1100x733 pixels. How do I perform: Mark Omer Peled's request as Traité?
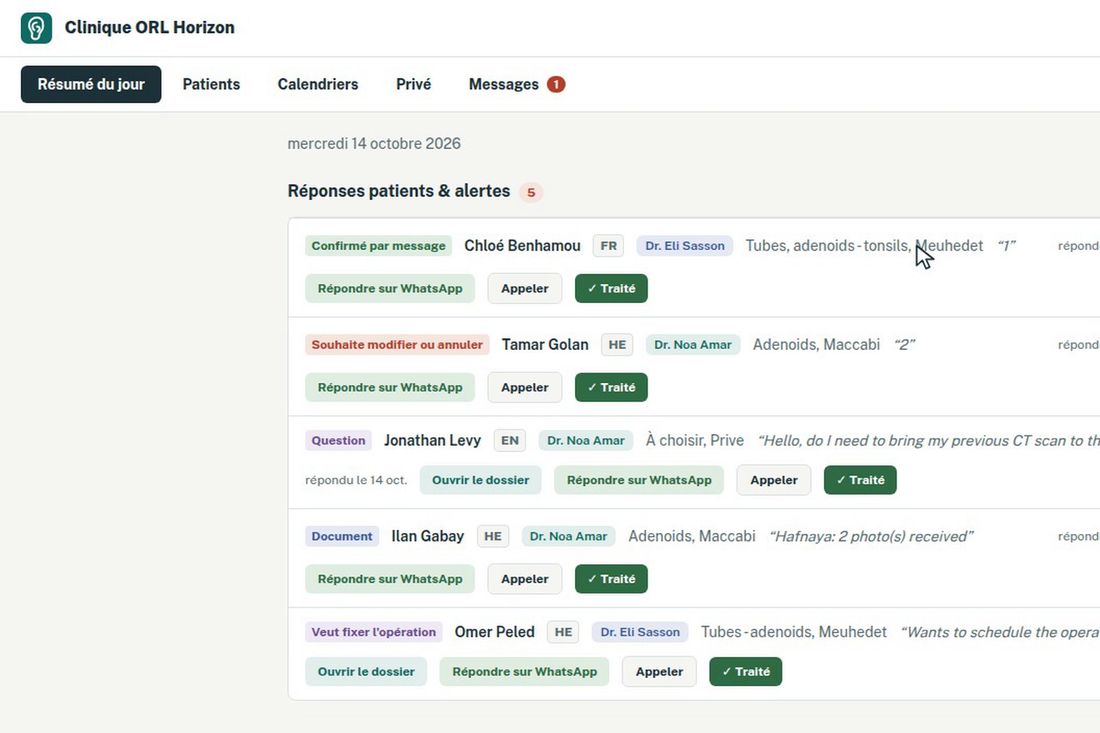coord(746,671)
